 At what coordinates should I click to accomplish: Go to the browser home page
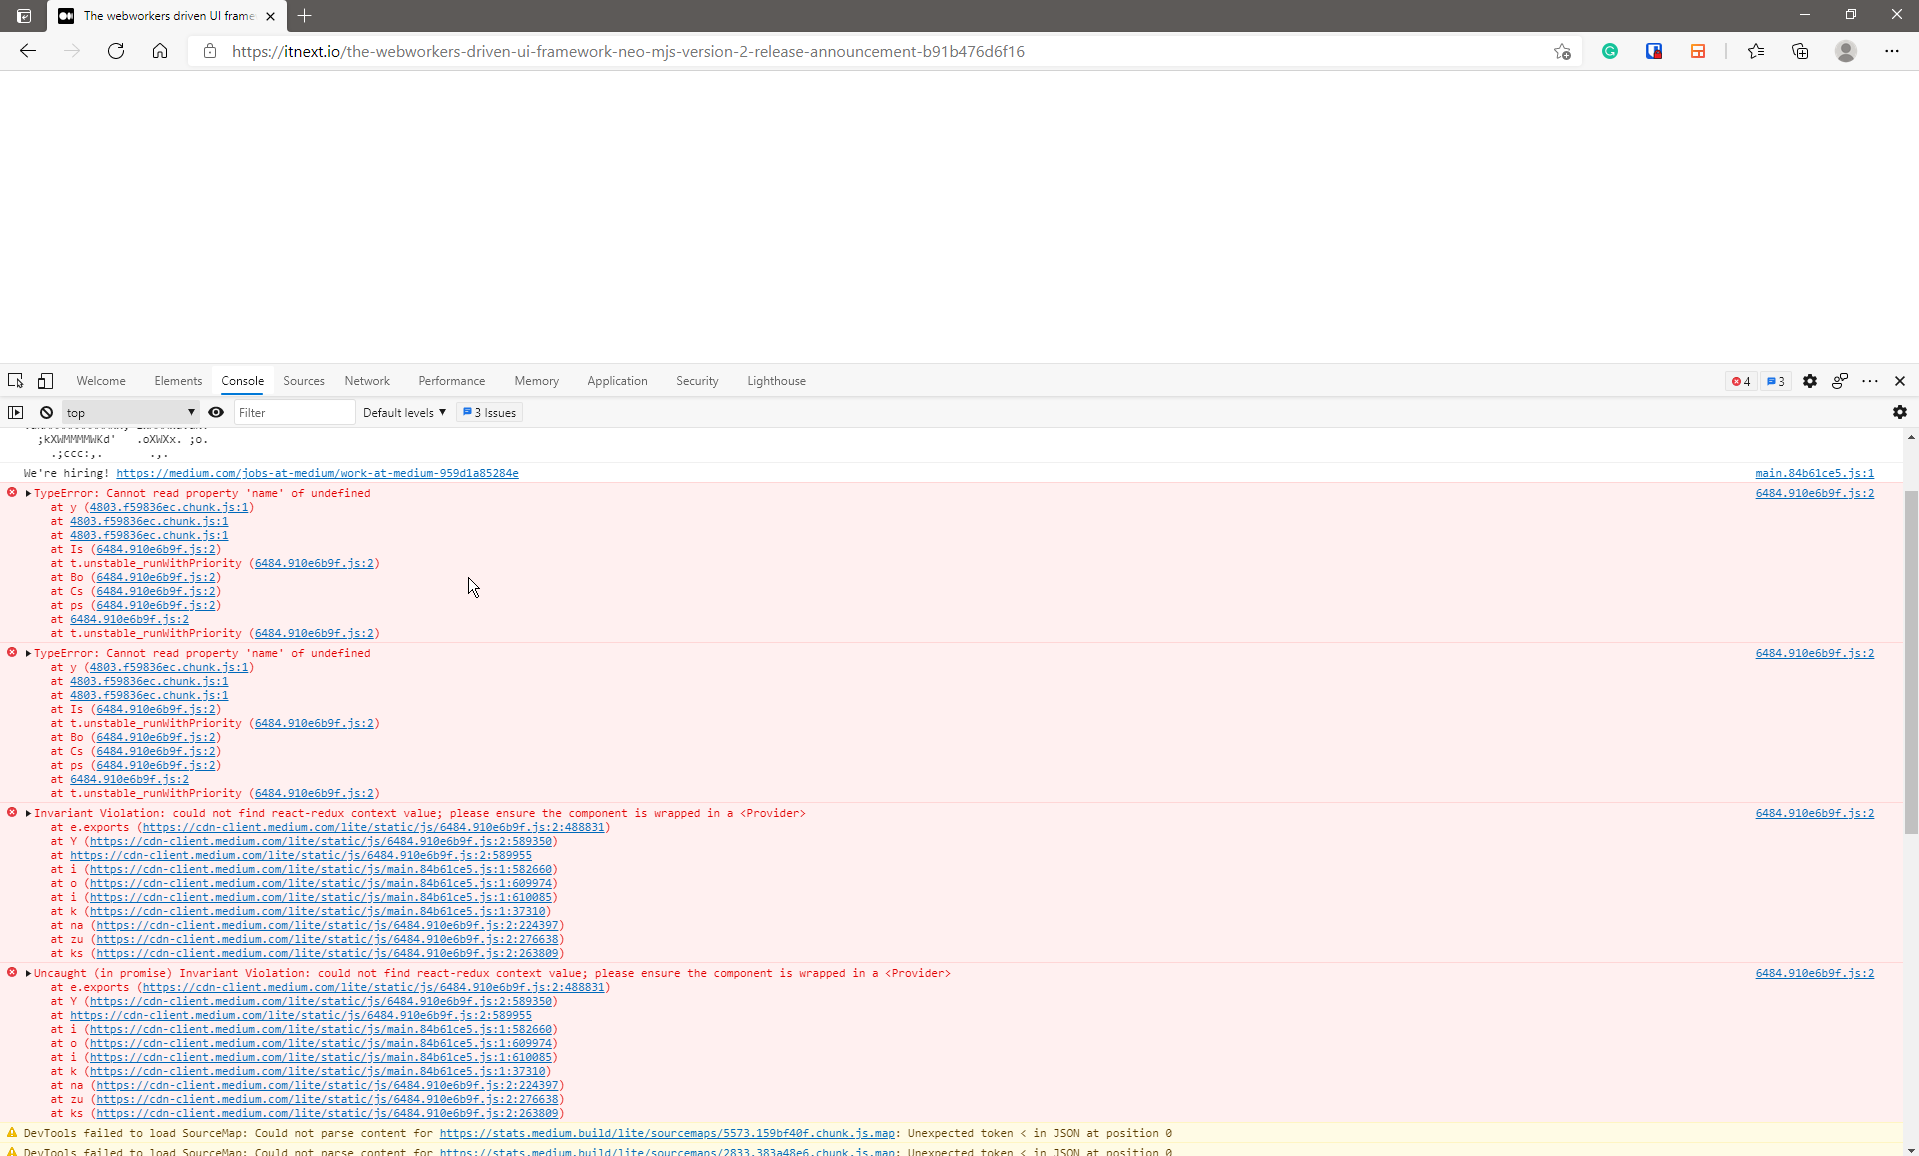coord(160,51)
